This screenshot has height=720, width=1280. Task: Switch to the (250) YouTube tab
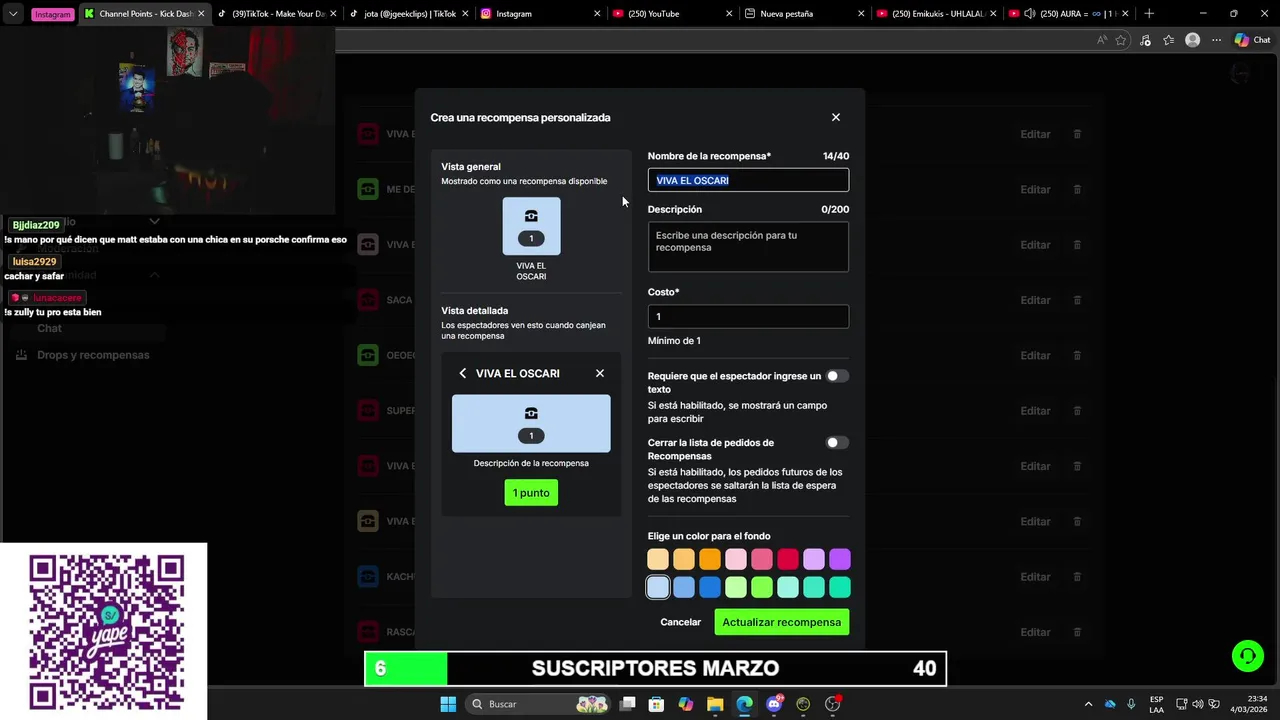(670, 14)
